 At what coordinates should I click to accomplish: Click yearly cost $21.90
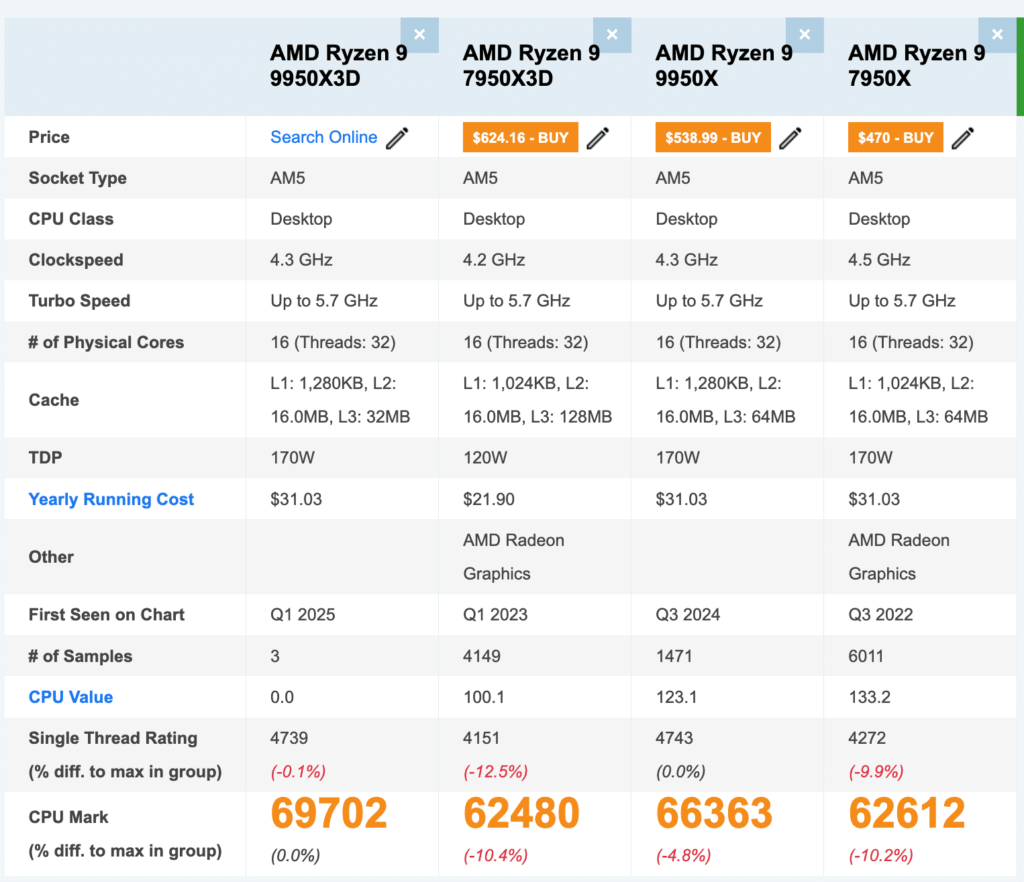coord(488,499)
